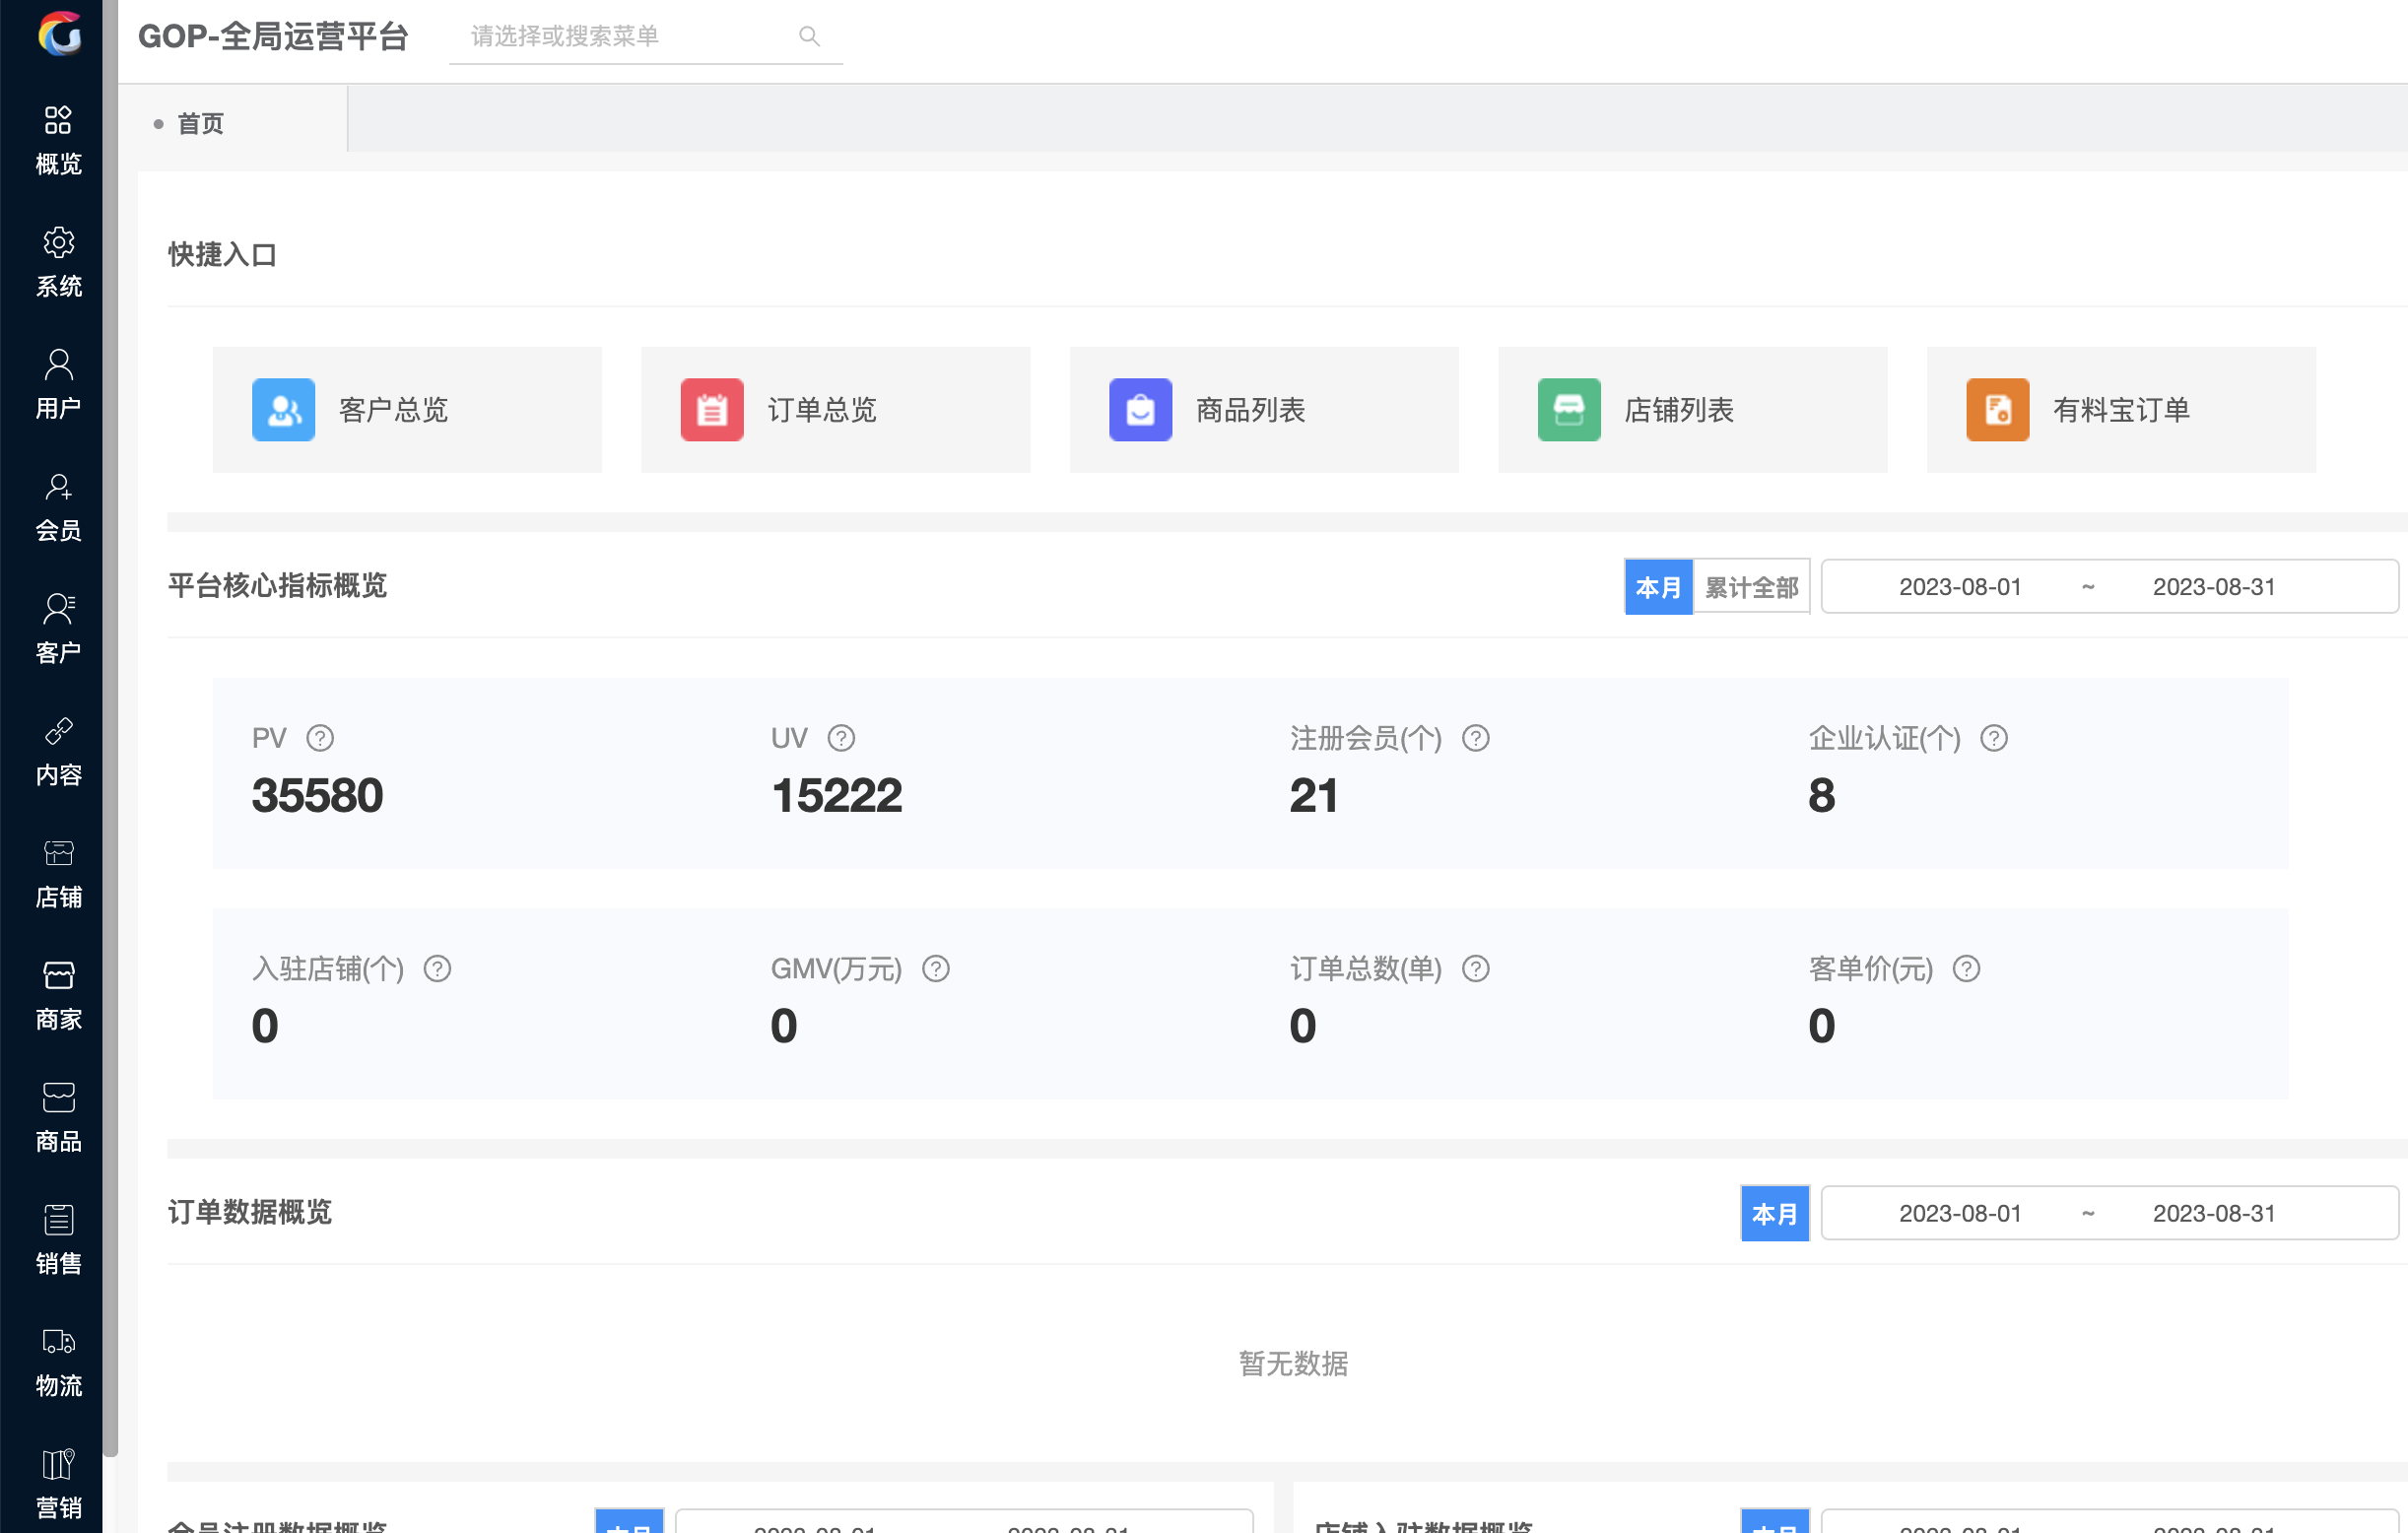Open the 店铺列表 shortcut label
Image resolution: width=2408 pixels, height=1533 pixels.
point(1679,410)
